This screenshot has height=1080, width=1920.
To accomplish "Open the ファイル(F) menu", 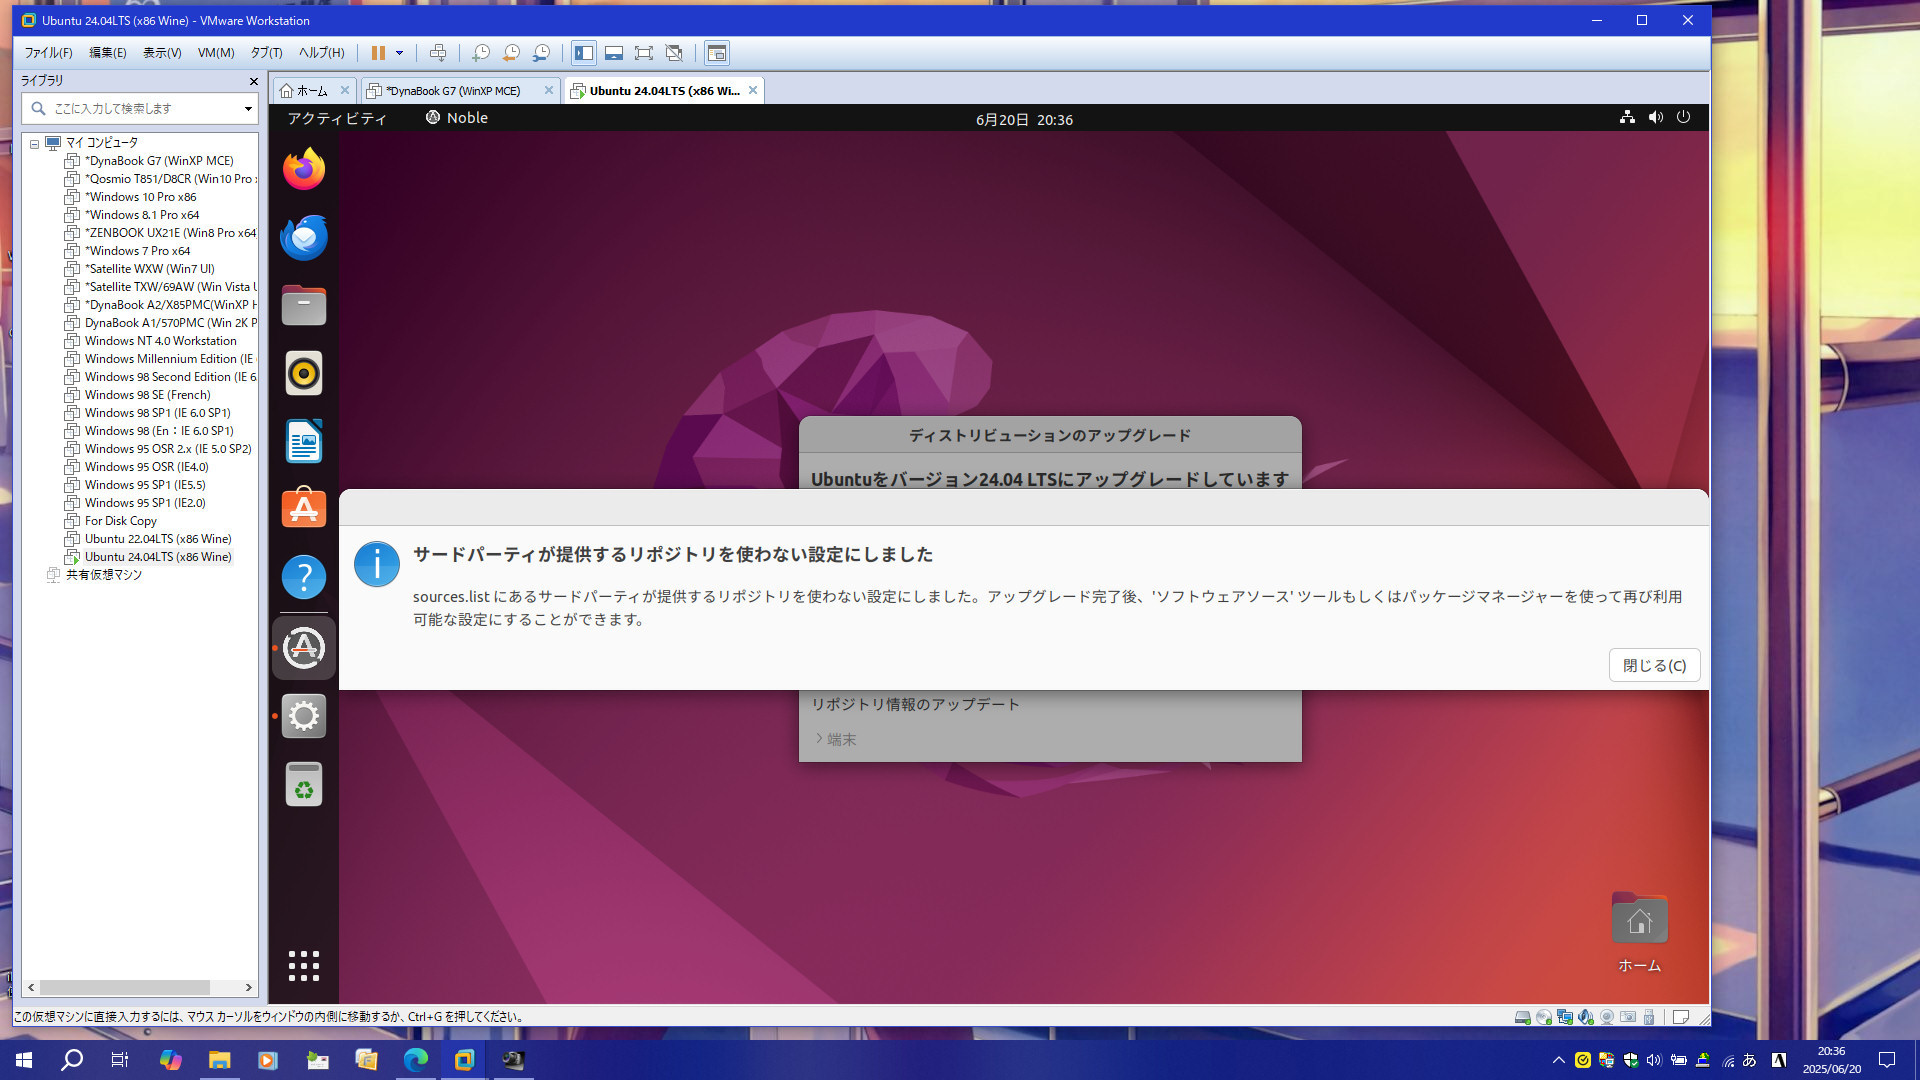I will coord(48,53).
